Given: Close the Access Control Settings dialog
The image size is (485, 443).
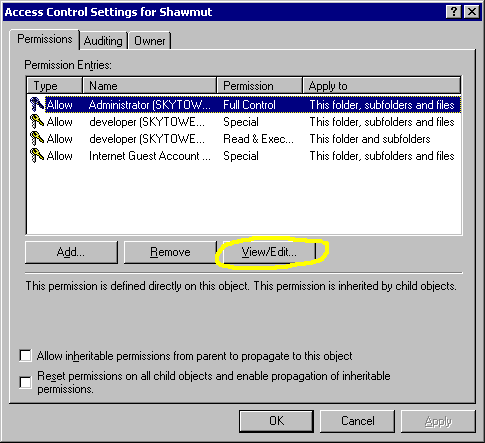Looking at the screenshot, I should click(472, 12).
